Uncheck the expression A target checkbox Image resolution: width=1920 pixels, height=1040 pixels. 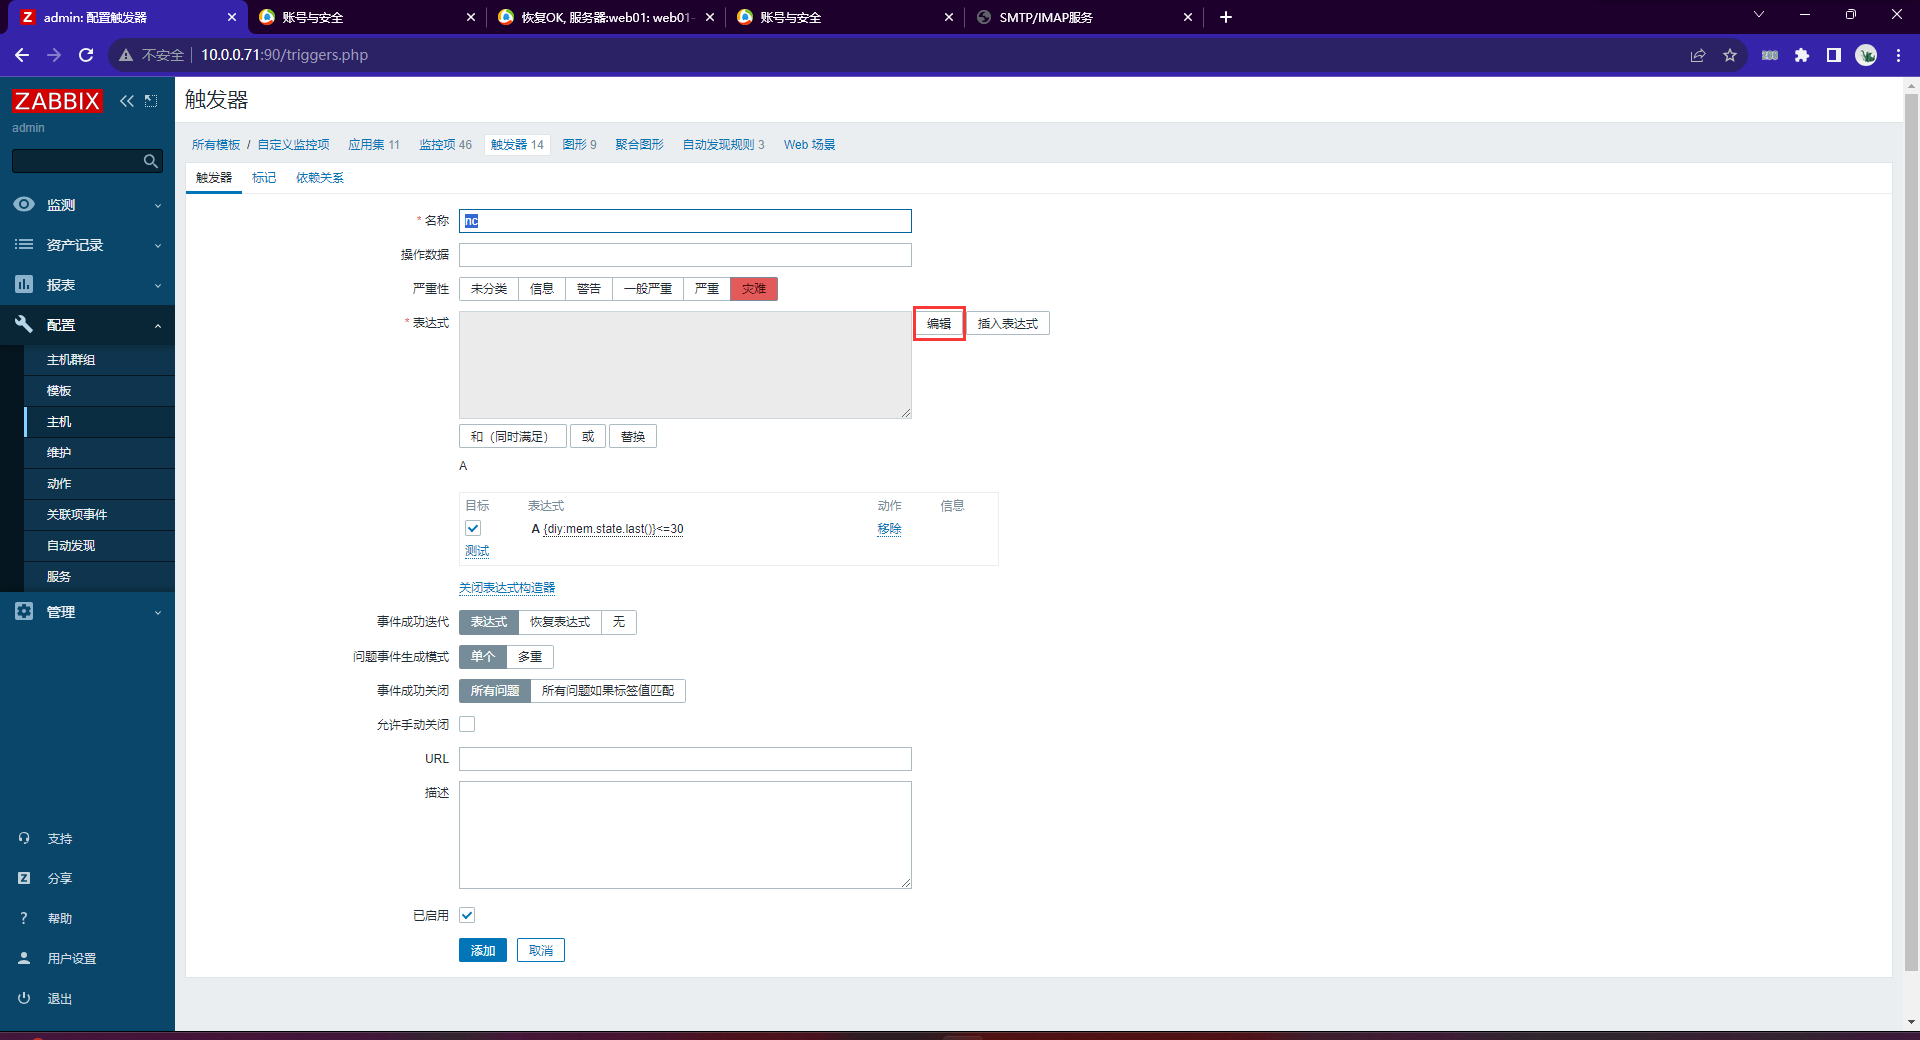click(473, 528)
